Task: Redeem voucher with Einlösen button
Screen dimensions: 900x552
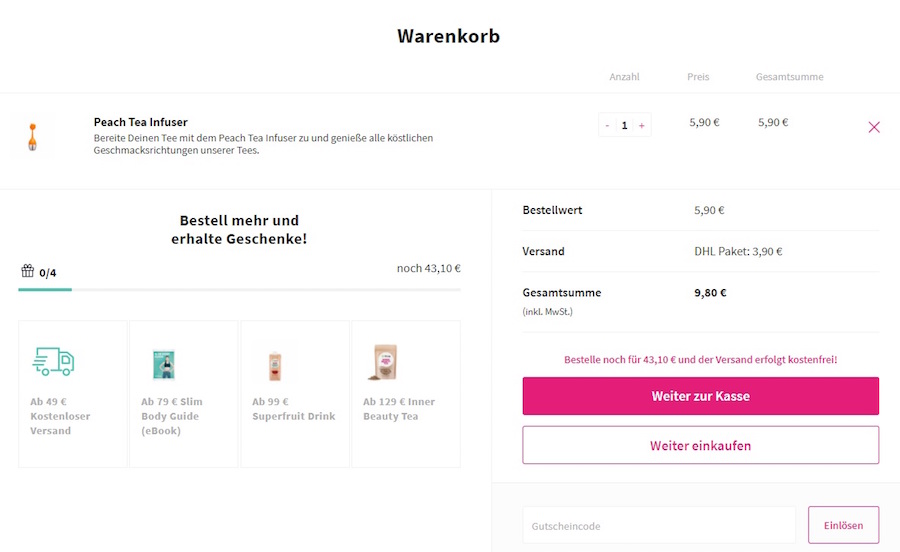Action: (x=843, y=525)
